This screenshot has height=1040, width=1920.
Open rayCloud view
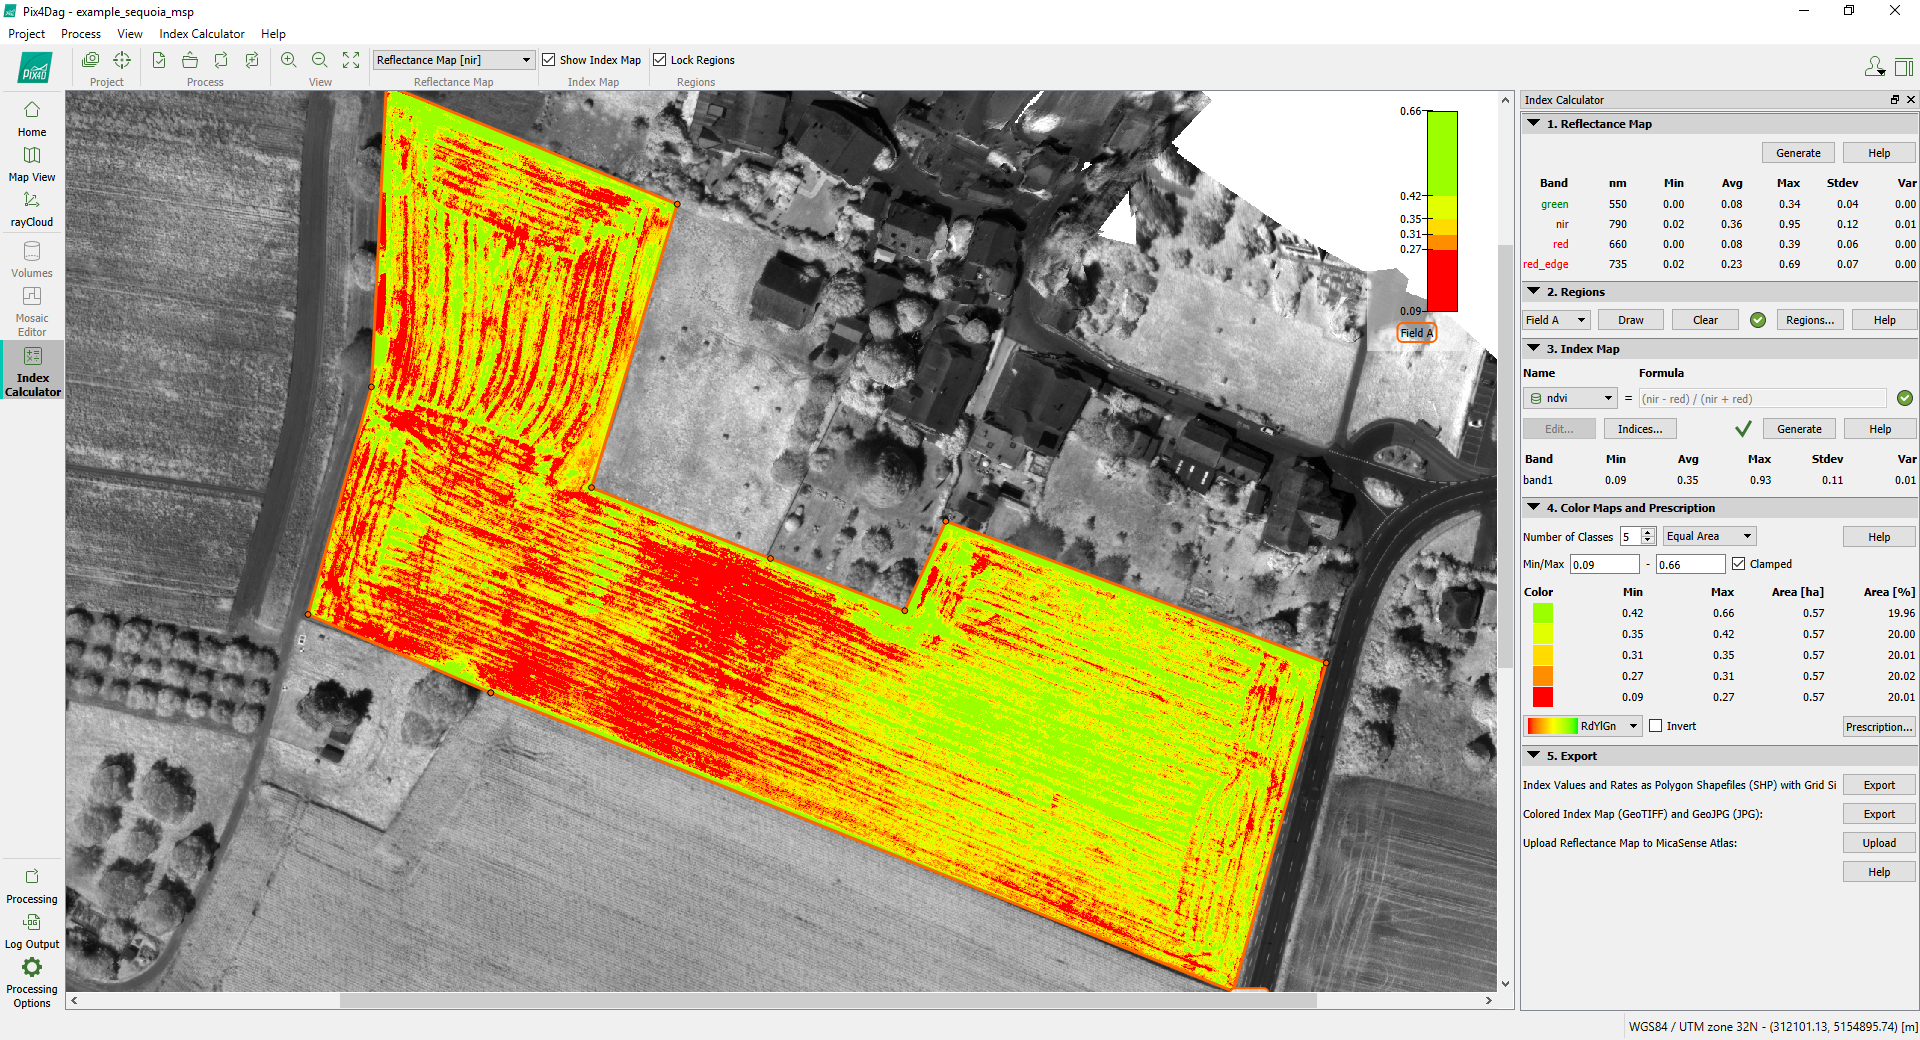[x=32, y=209]
